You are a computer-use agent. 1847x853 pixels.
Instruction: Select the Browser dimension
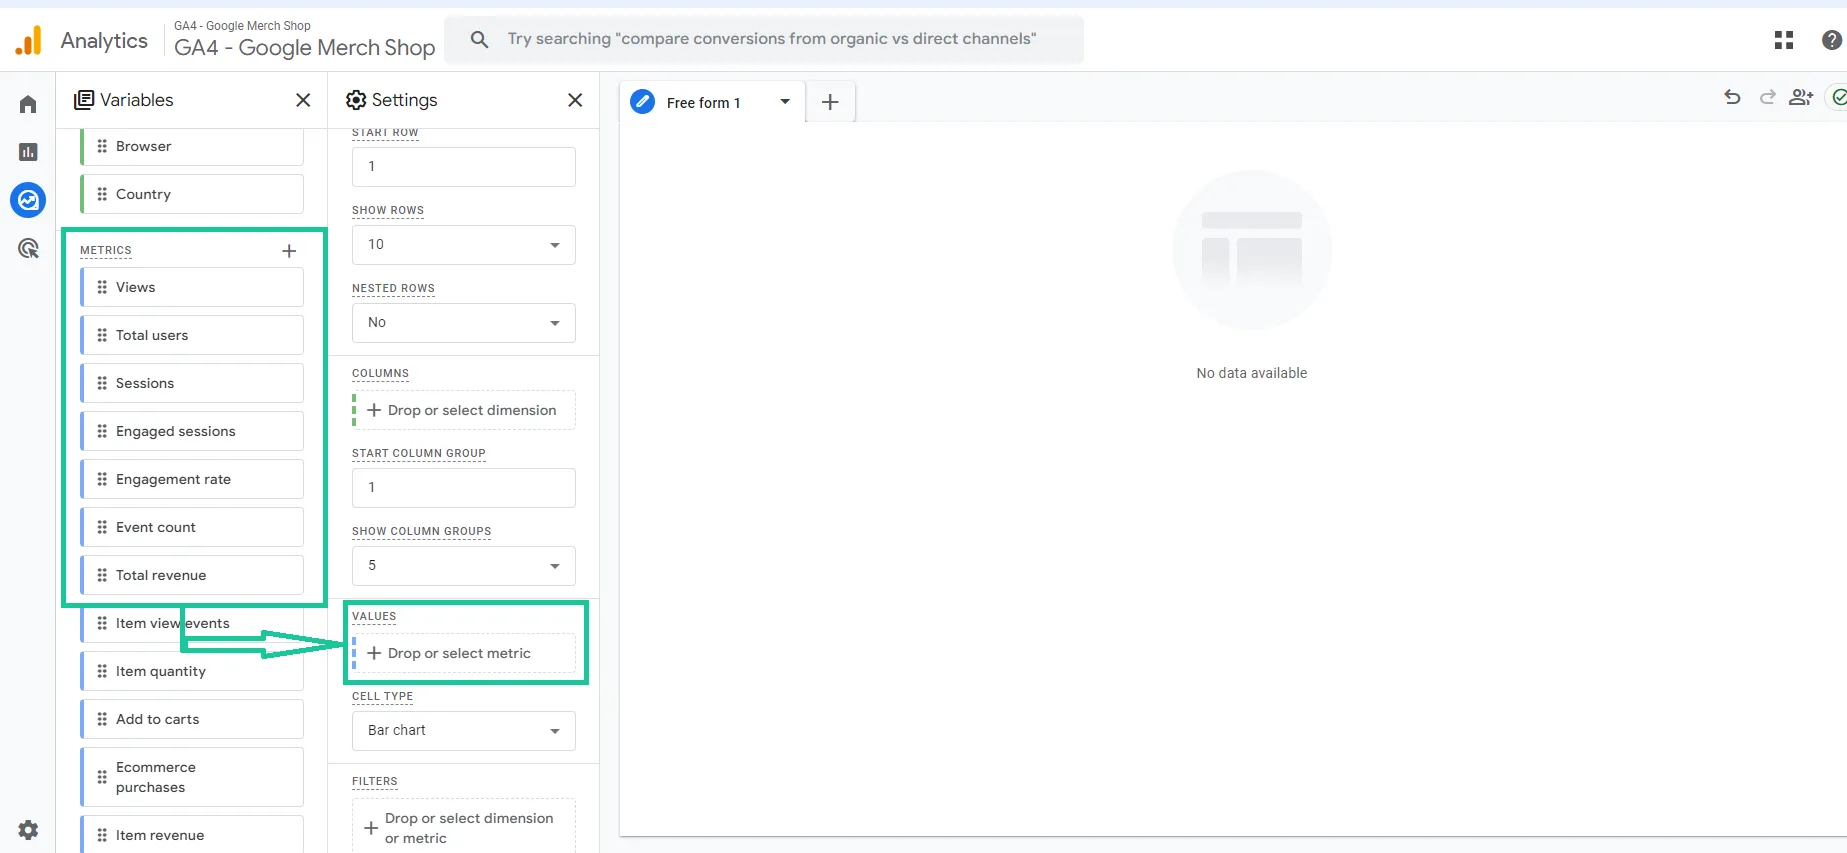tap(192, 146)
